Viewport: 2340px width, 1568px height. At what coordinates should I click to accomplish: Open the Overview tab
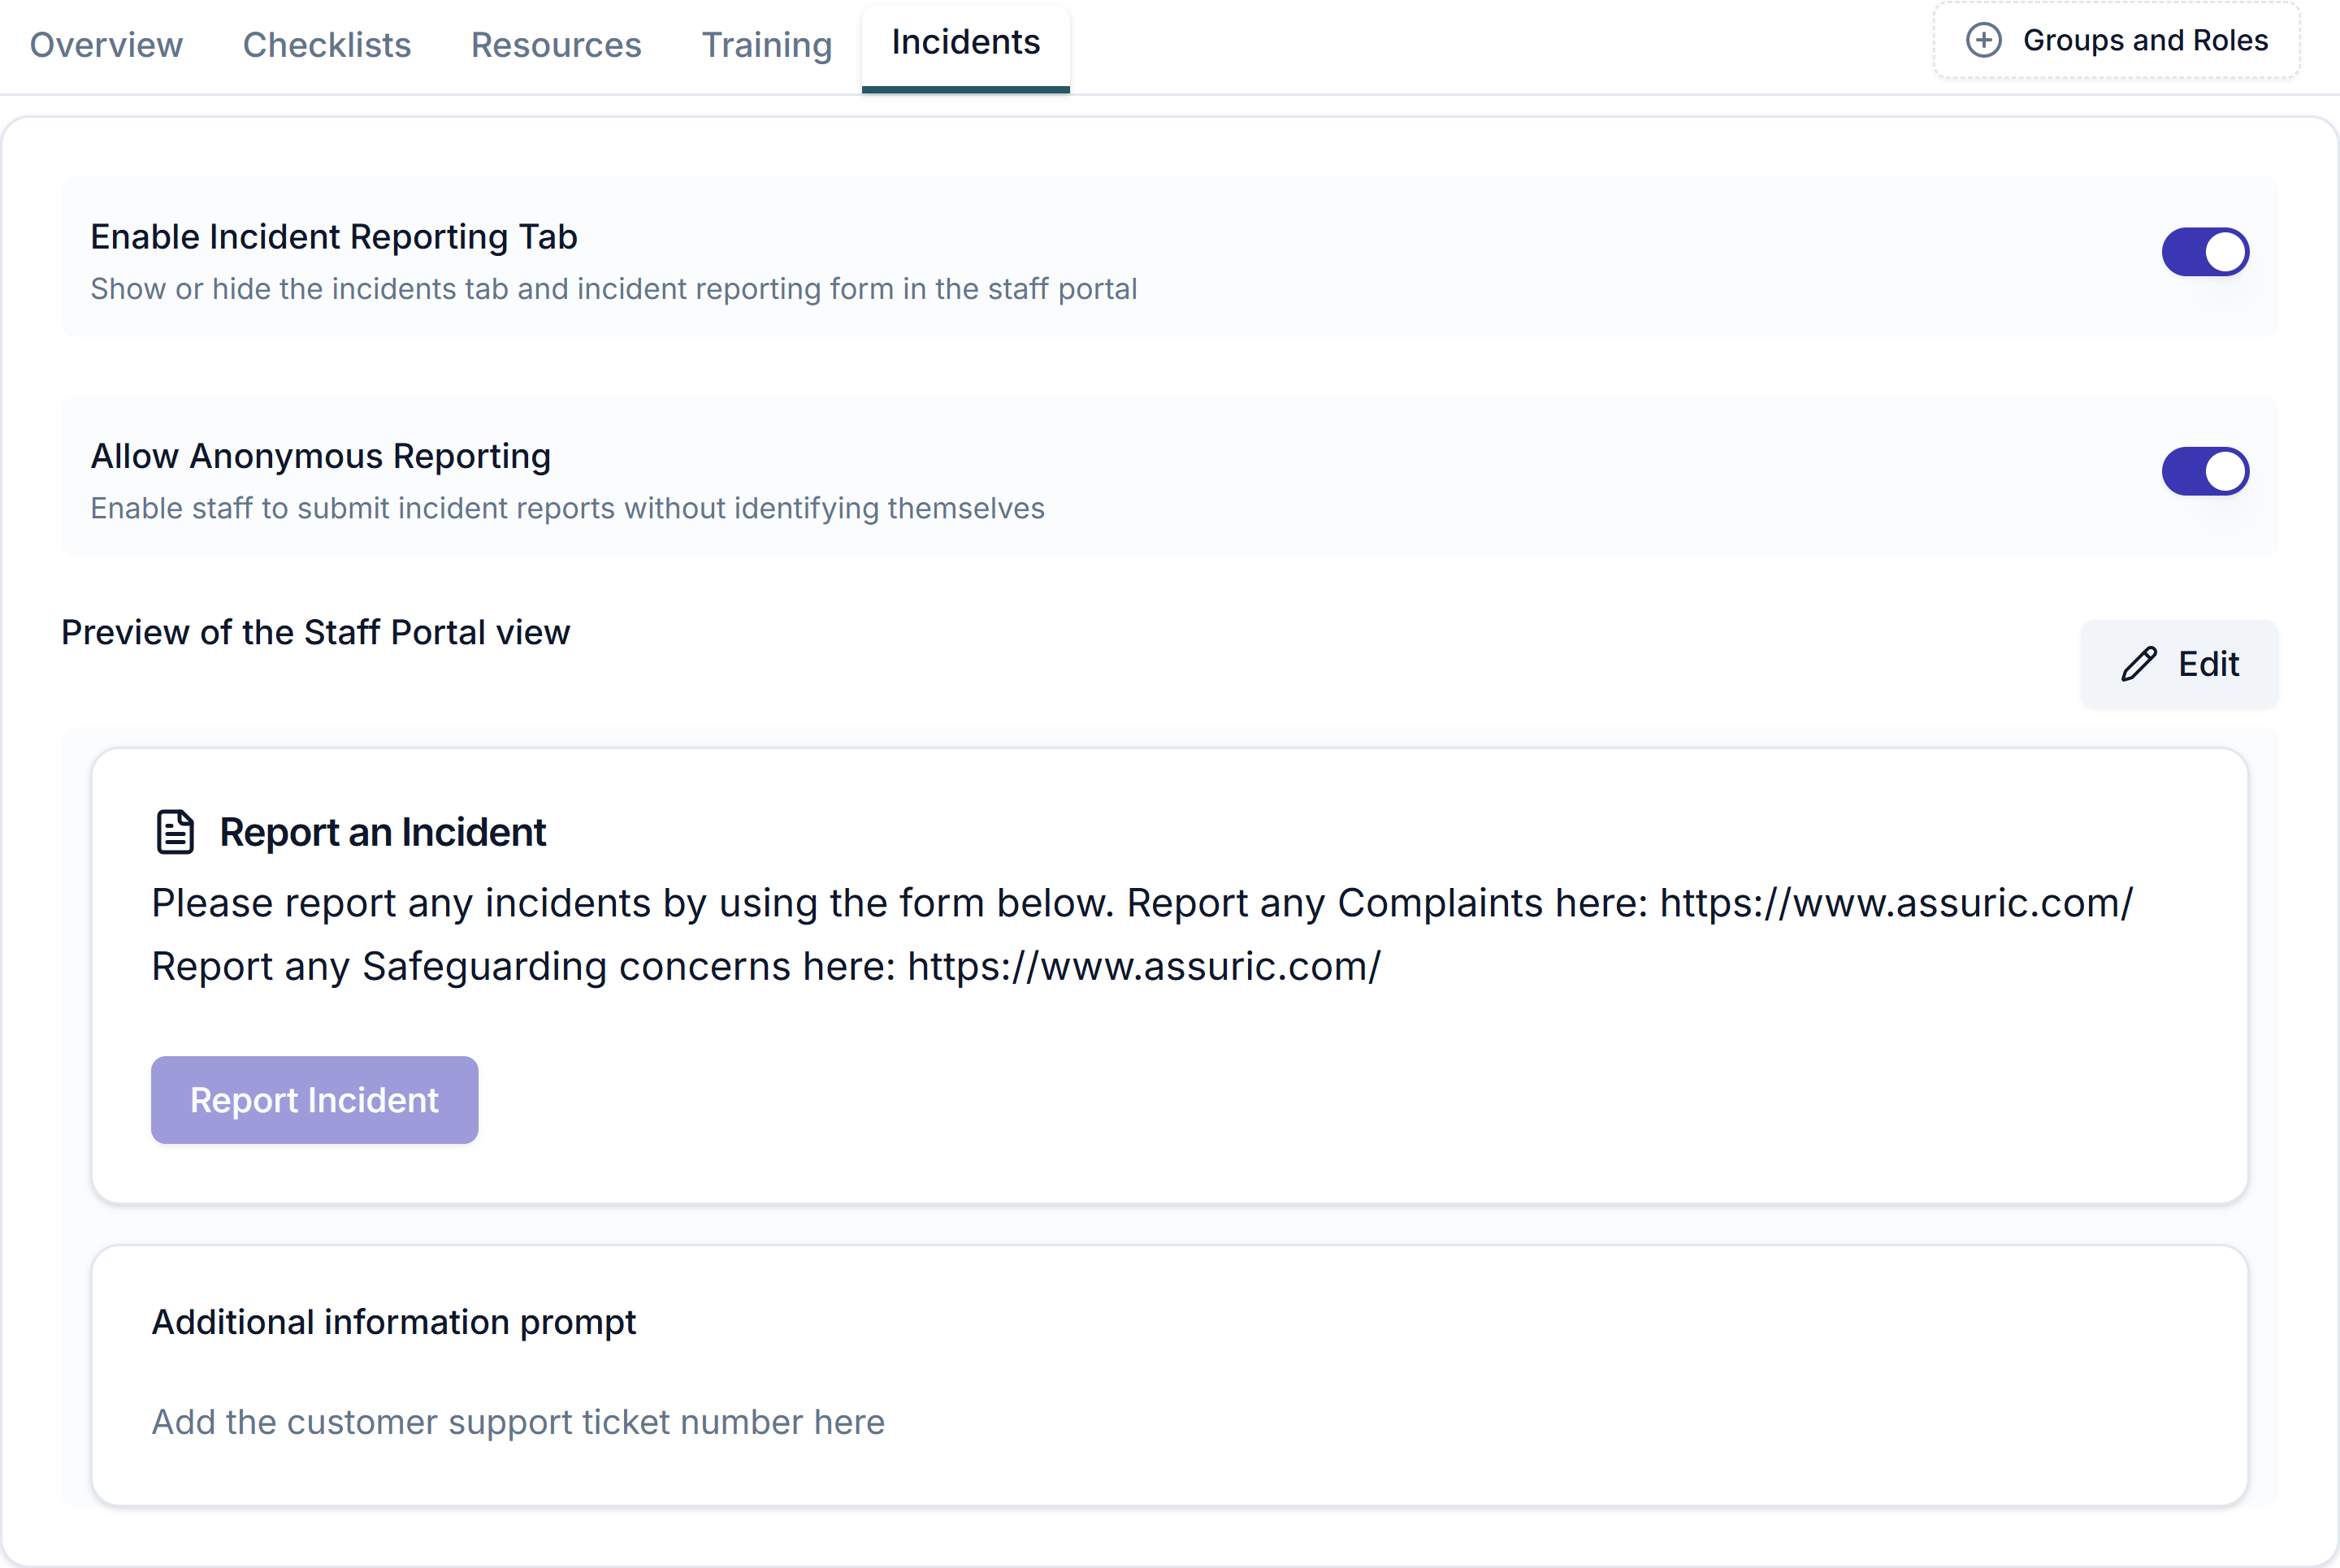pyautogui.click(x=106, y=45)
